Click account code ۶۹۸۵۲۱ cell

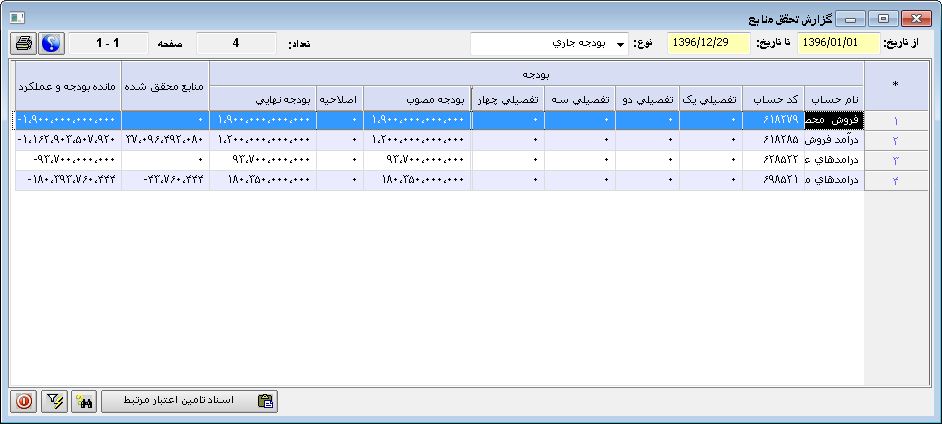click(774, 180)
